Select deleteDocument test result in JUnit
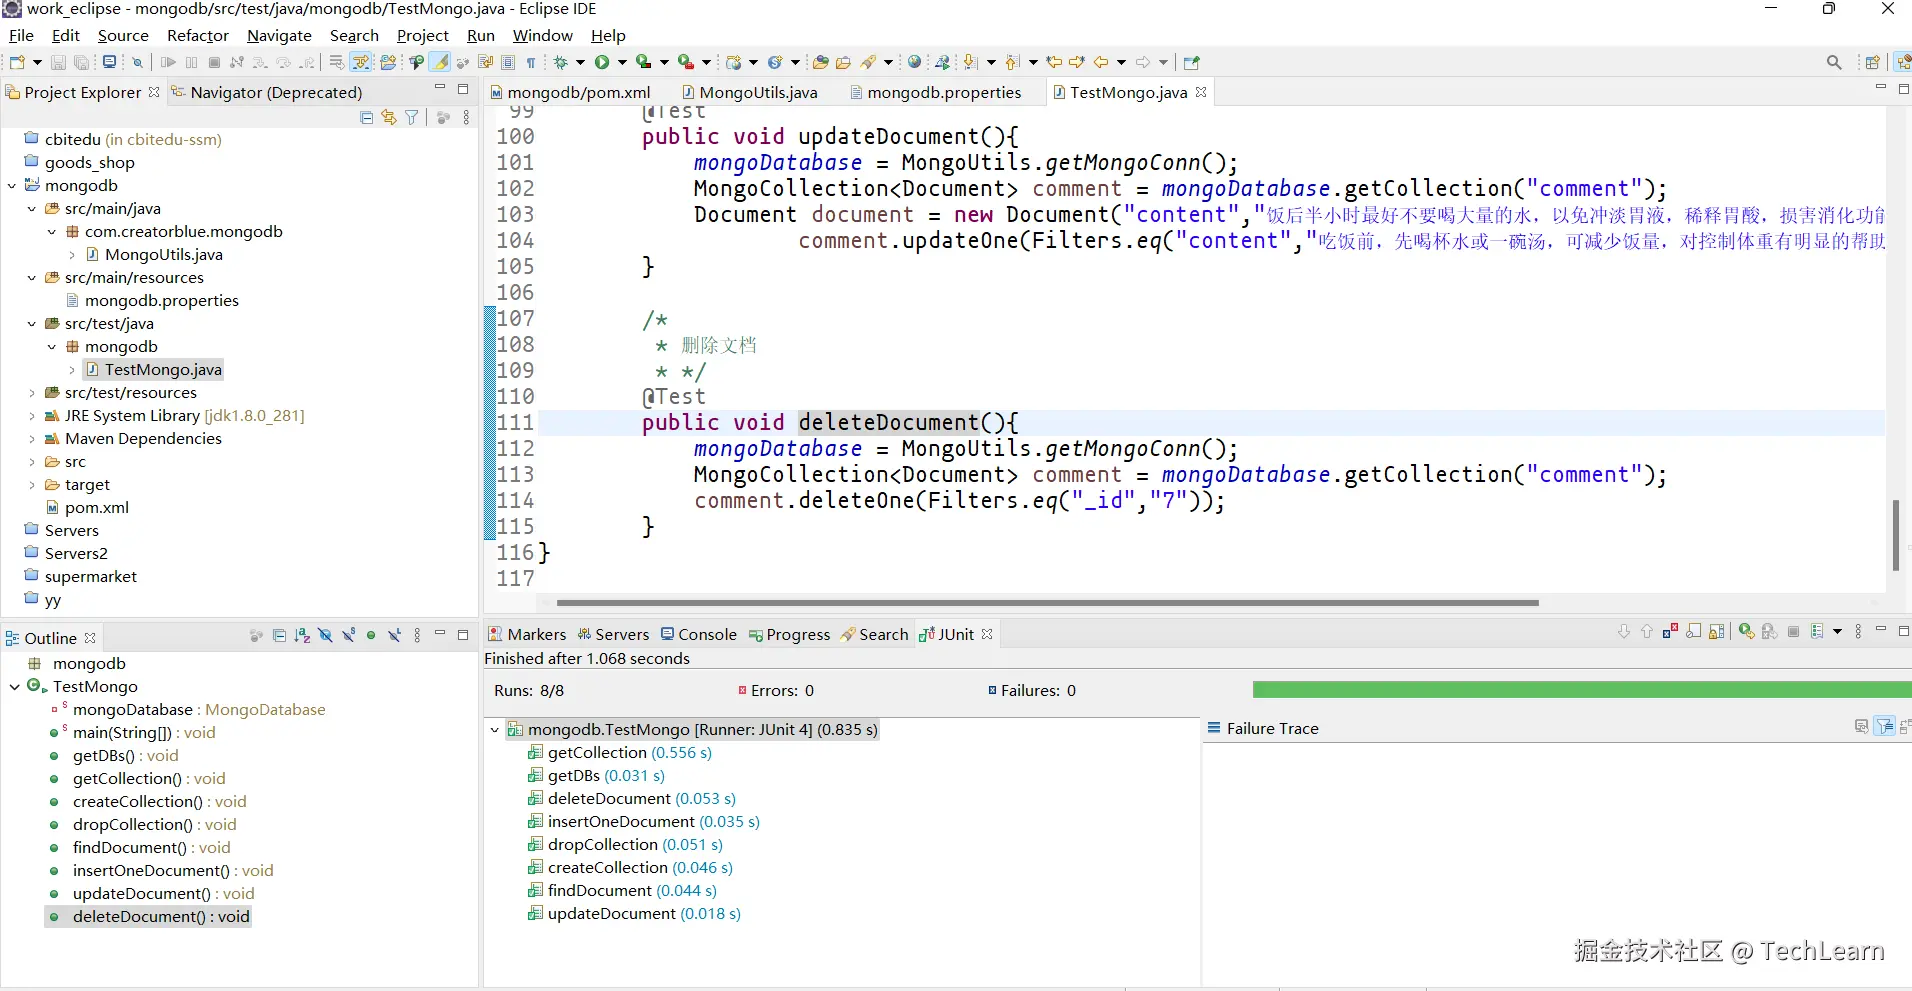1912x991 pixels. pyautogui.click(x=608, y=799)
